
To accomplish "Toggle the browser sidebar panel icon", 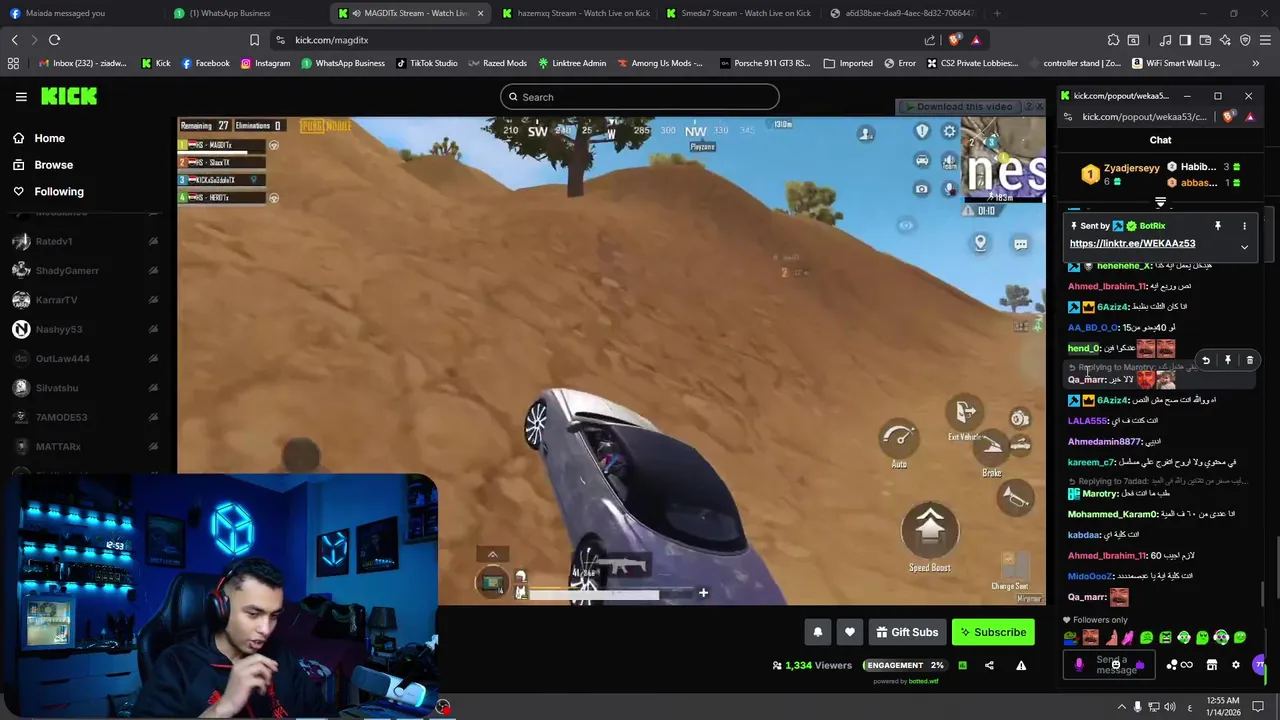I will (1185, 40).
